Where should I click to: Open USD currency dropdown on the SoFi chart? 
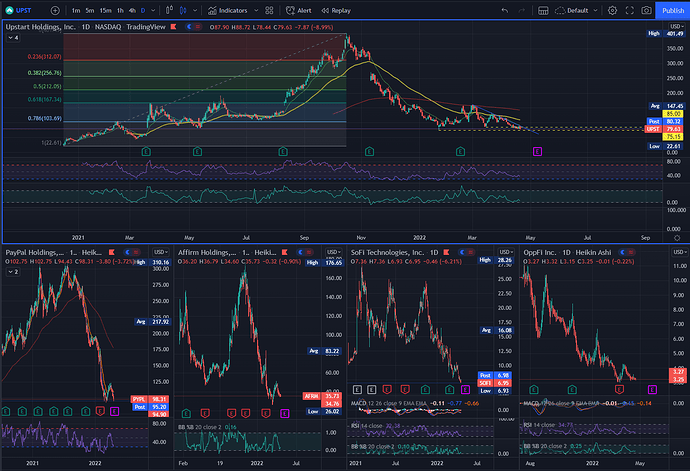pyautogui.click(x=506, y=252)
